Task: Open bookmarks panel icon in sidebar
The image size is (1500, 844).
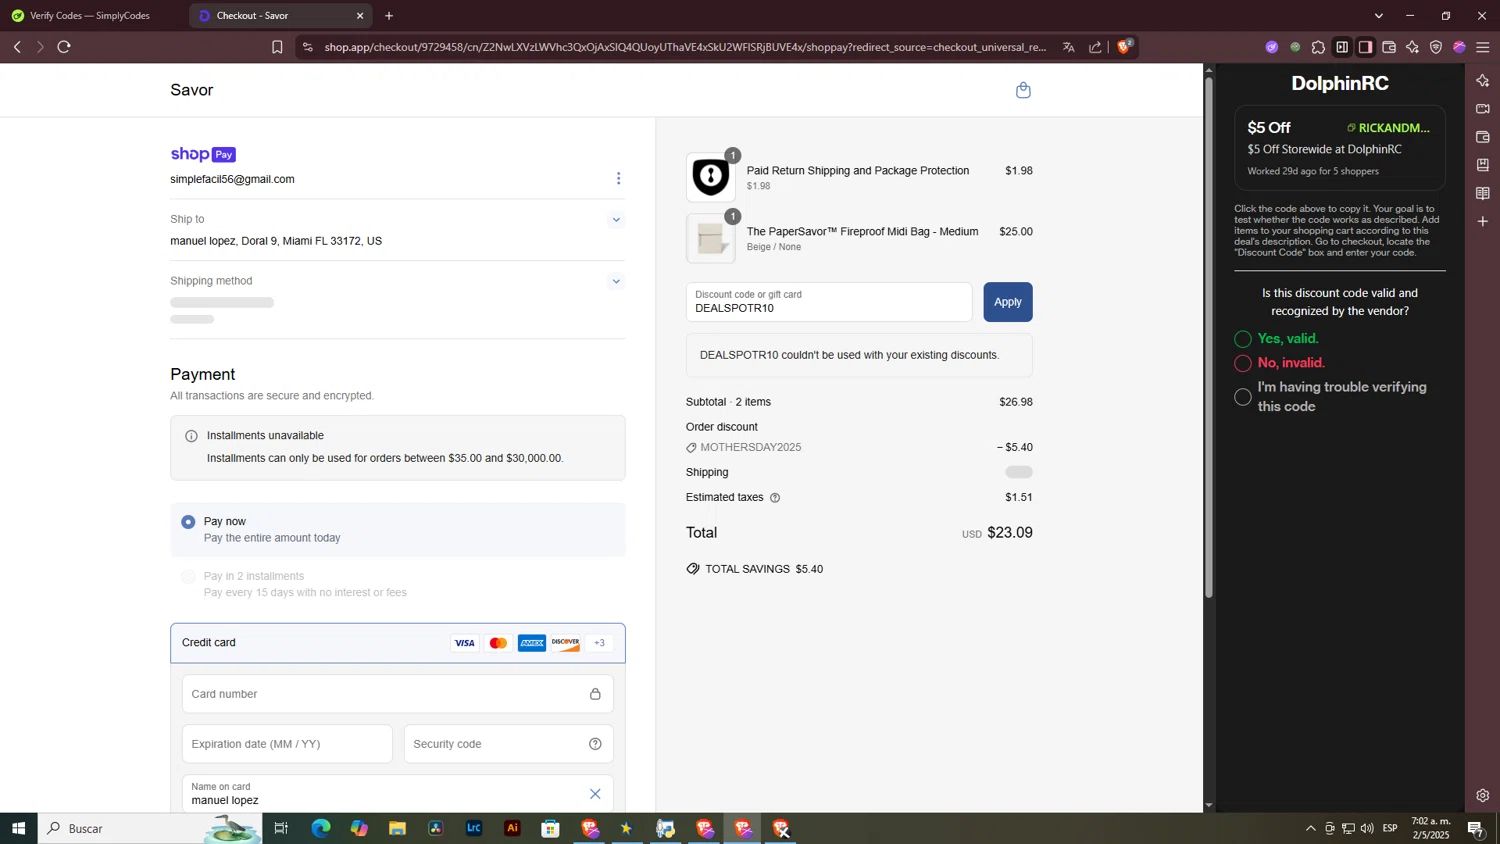Action: [1483, 165]
